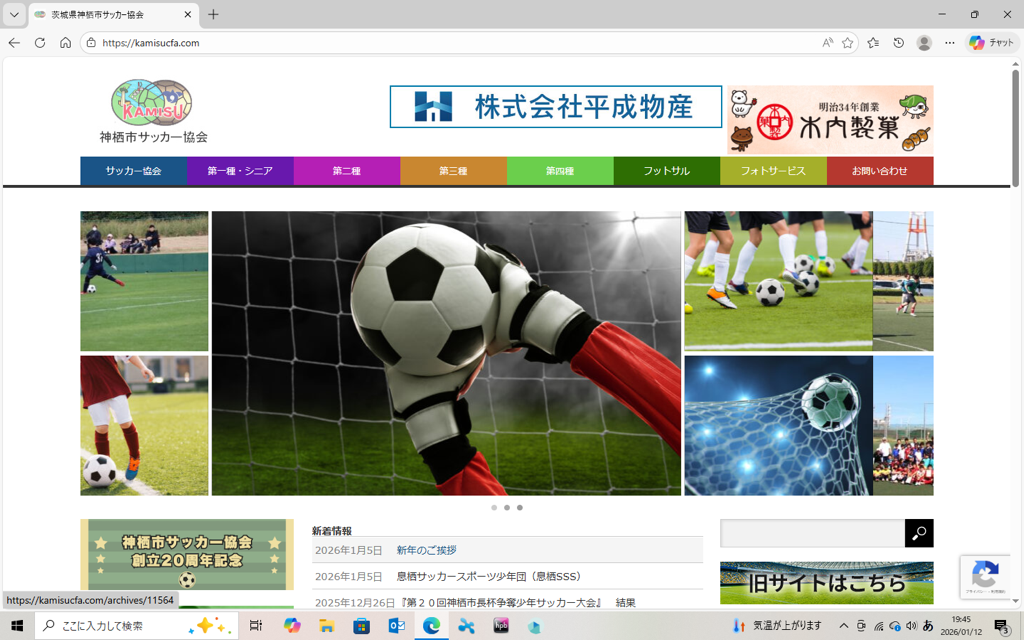Image resolution: width=1024 pixels, height=640 pixels.
Task: Open Outlook from the taskbar
Action: (x=396, y=626)
